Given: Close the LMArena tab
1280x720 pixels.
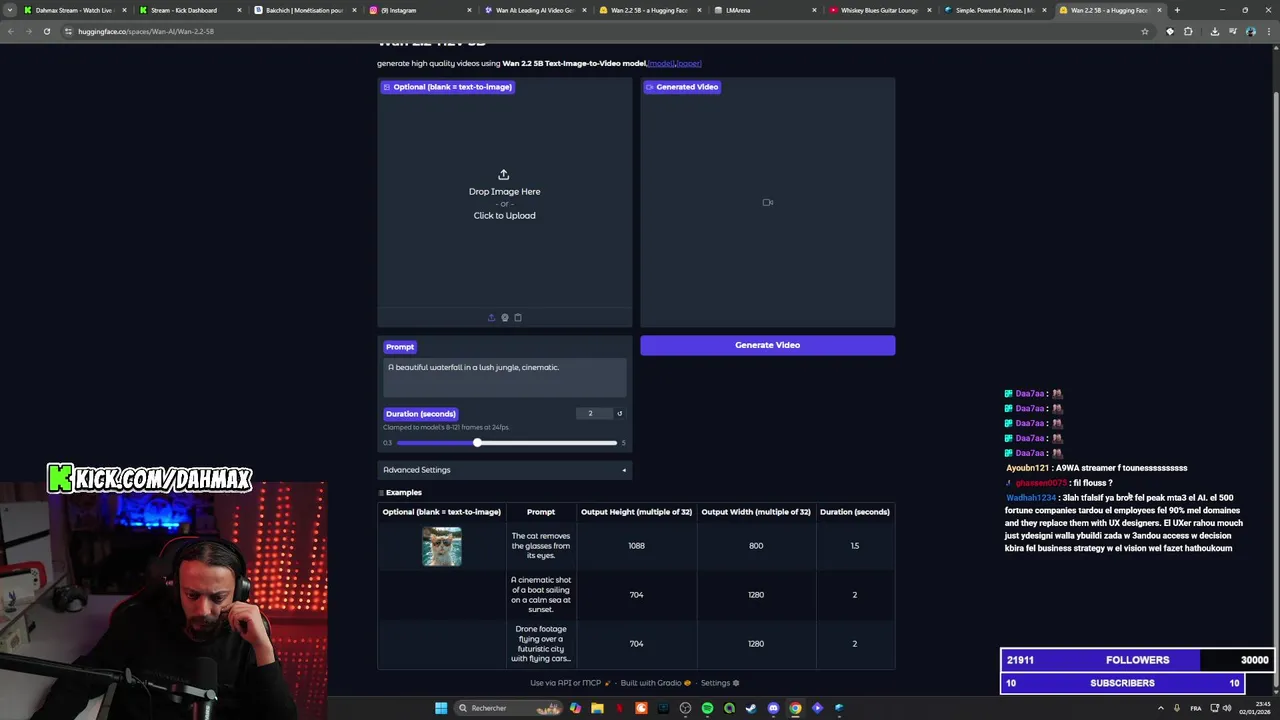Looking at the screenshot, I should (814, 10).
